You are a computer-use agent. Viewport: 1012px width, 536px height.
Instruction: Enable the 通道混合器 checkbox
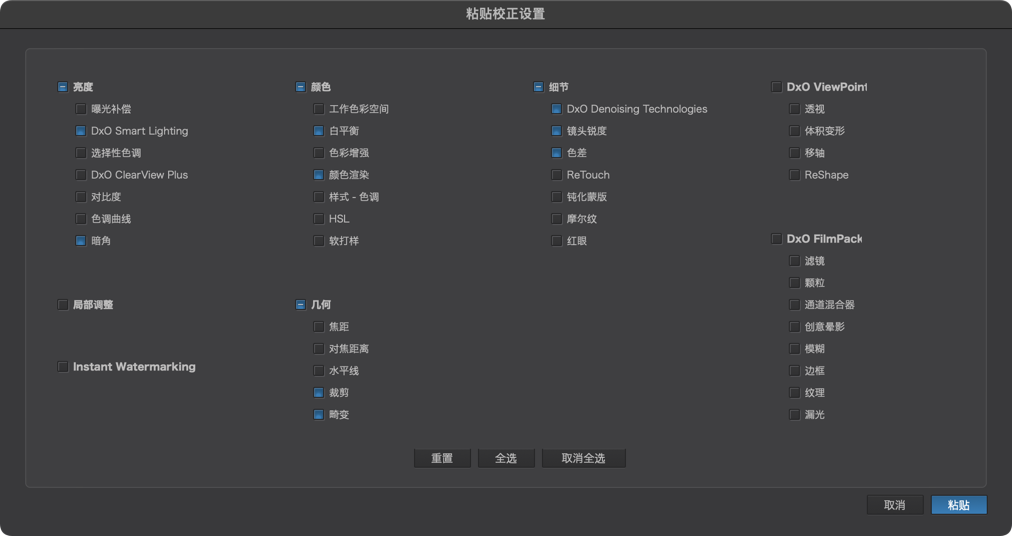point(794,305)
